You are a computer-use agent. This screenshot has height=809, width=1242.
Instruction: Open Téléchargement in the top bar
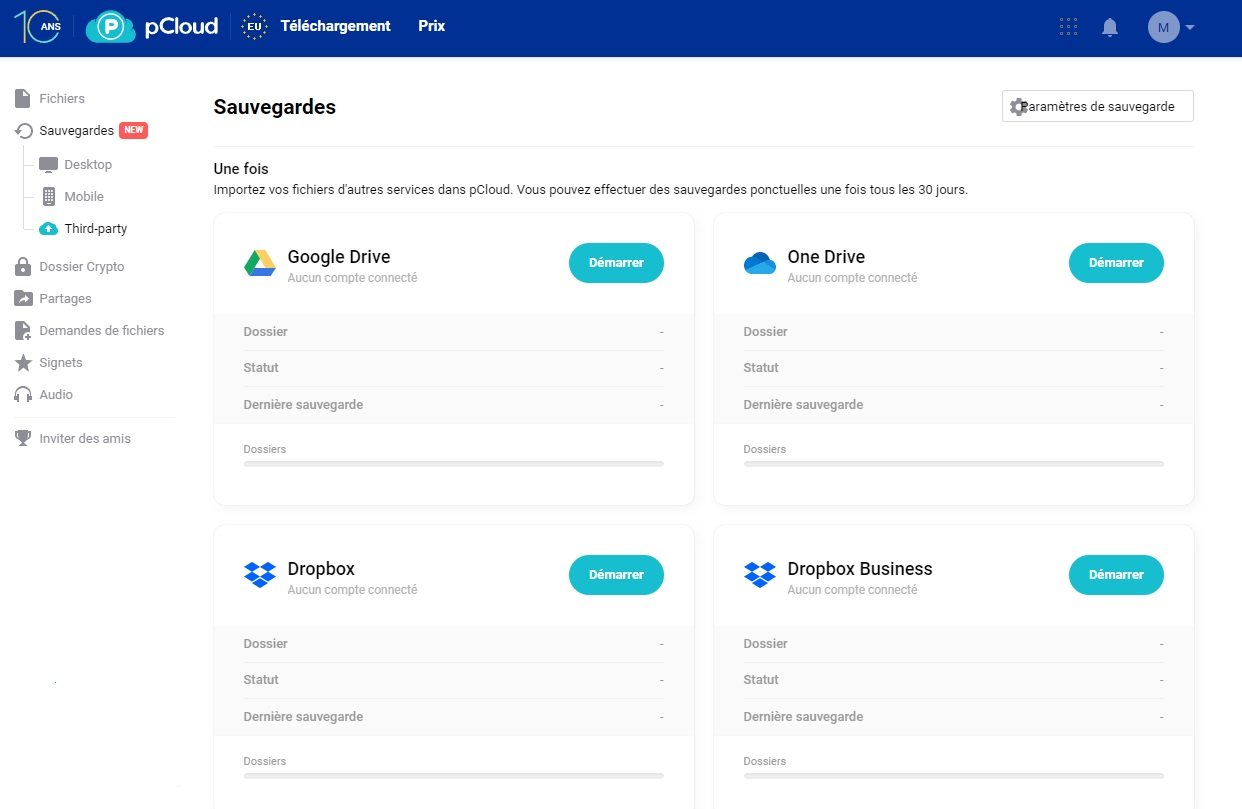point(336,26)
